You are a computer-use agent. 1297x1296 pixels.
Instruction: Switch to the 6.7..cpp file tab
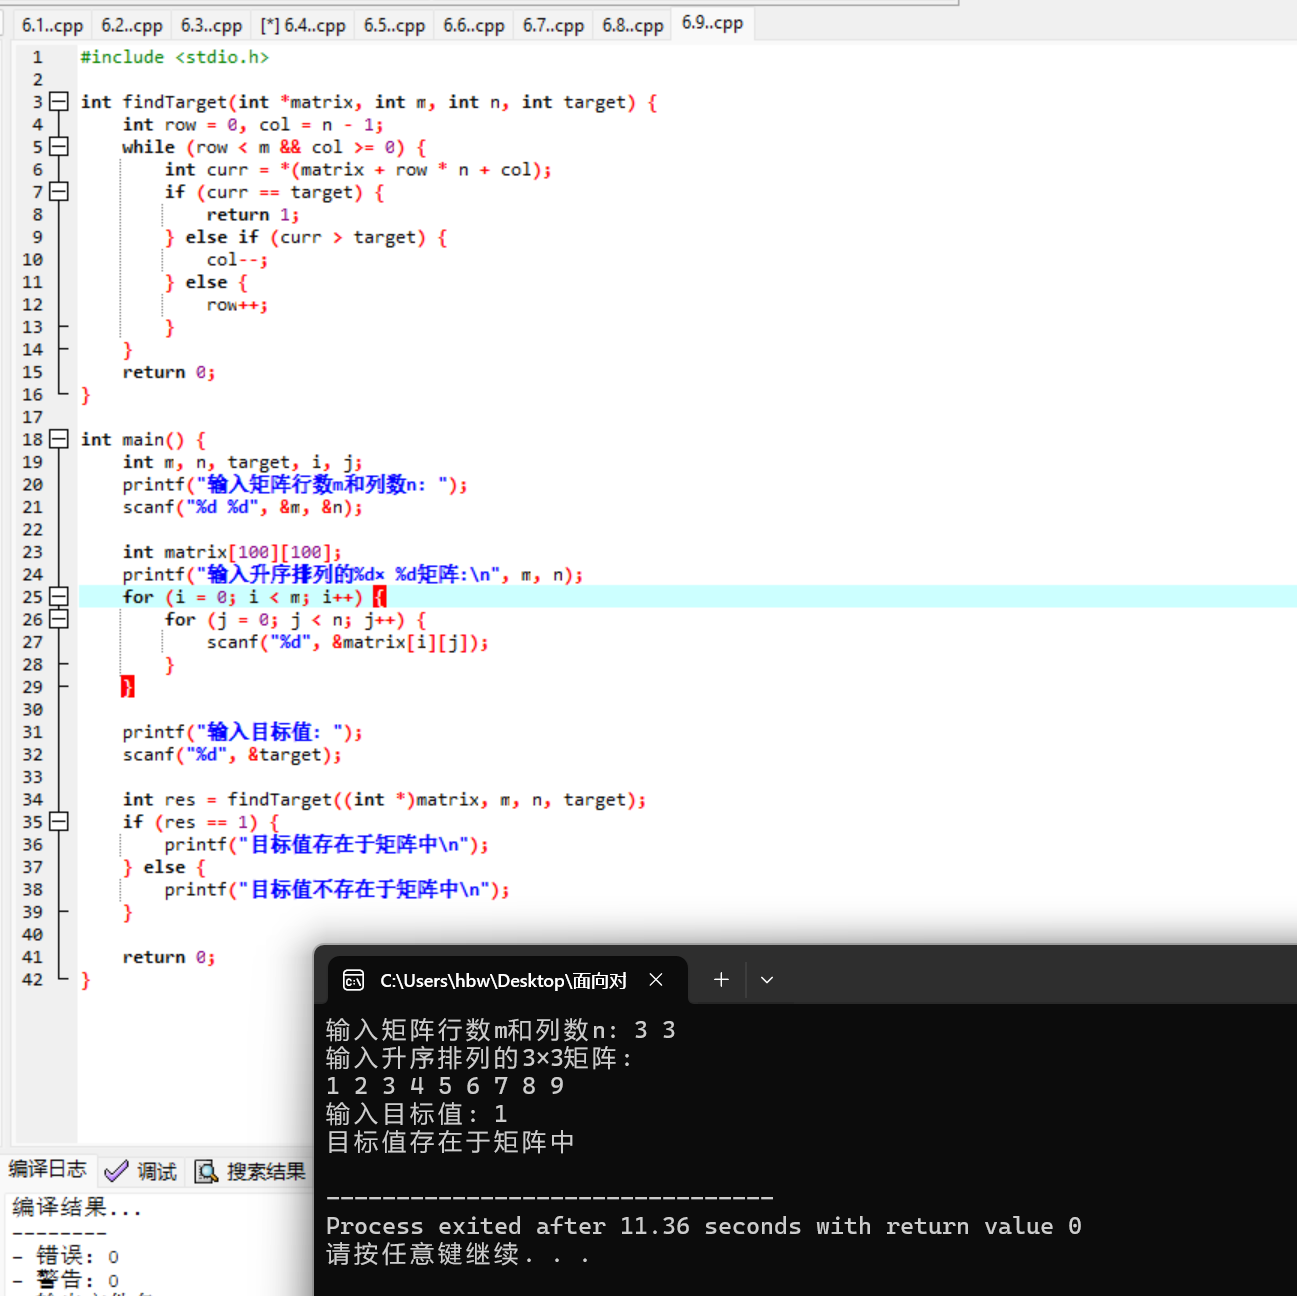553,25
